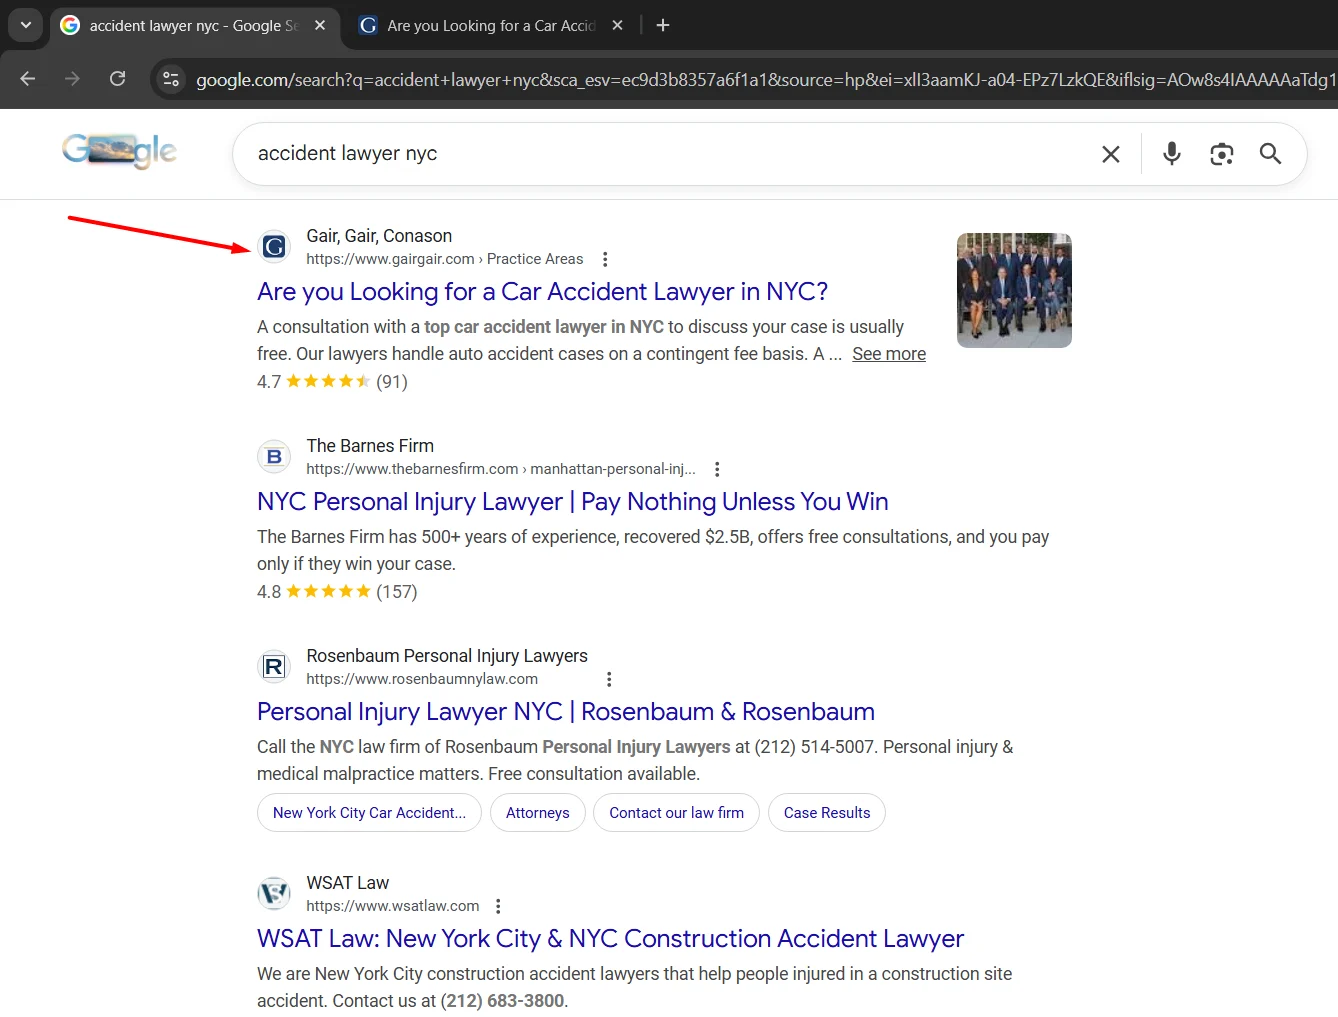Viewport: 1338px width, 1017px height.
Task: Click the Gair, Gair, Conason favicon
Action: (274, 246)
